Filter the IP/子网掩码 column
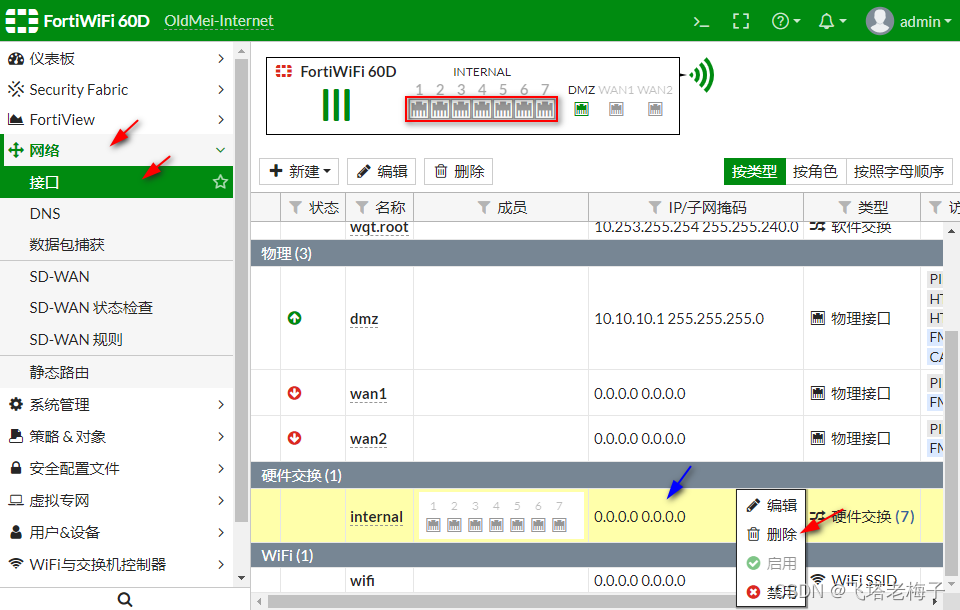 pos(654,208)
